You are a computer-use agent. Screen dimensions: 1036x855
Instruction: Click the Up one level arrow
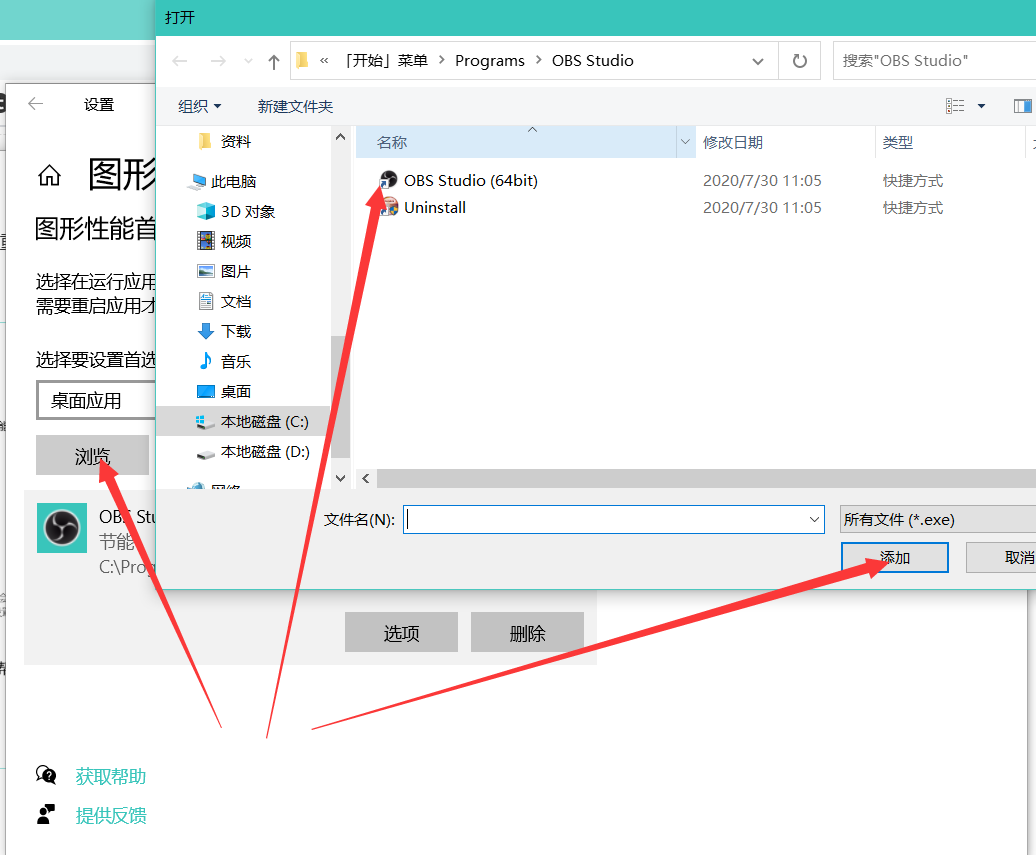coord(274,61)
